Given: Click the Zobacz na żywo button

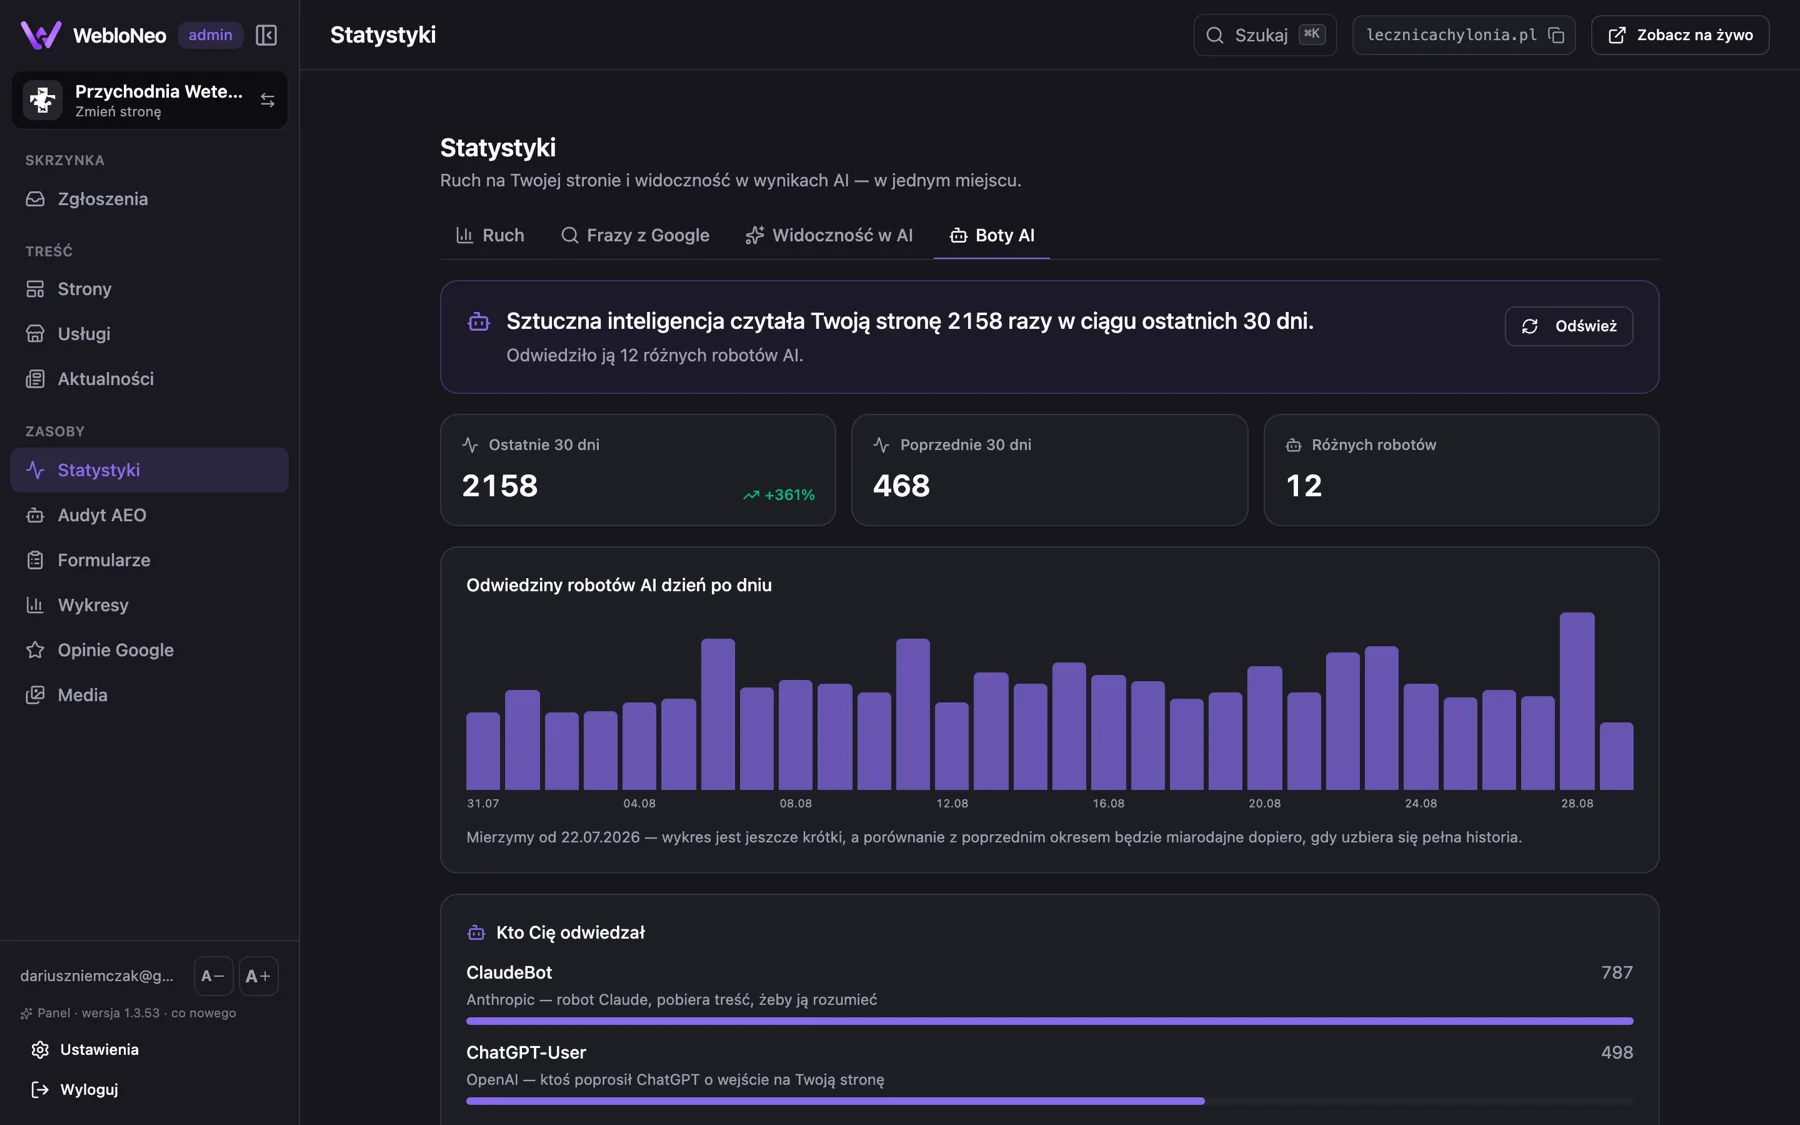Looking at the screenshot, I should (1680, 35).
